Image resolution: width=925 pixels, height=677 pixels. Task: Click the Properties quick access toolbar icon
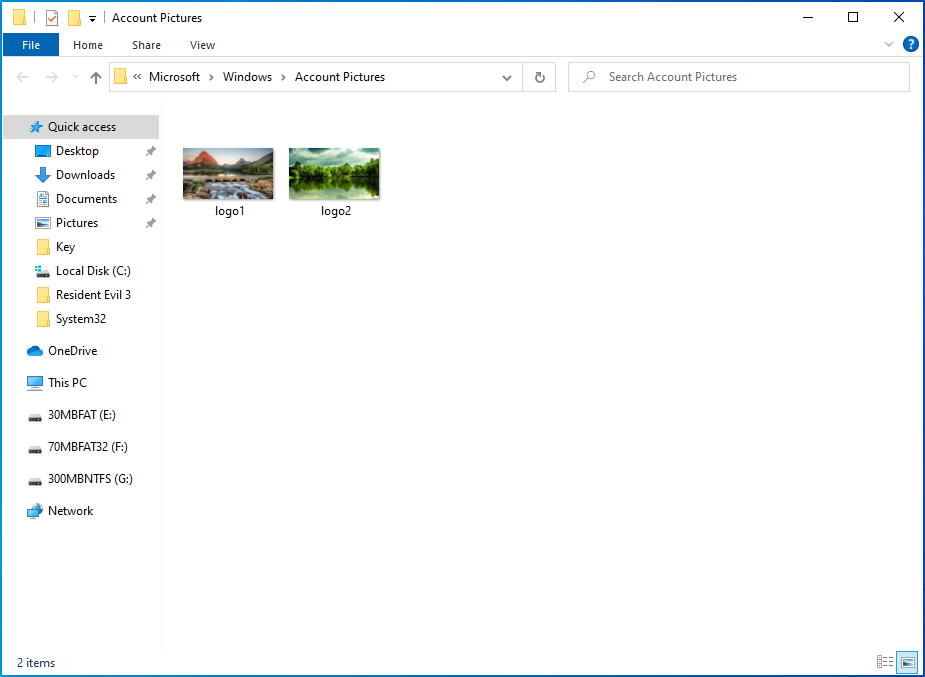(52, 18)
